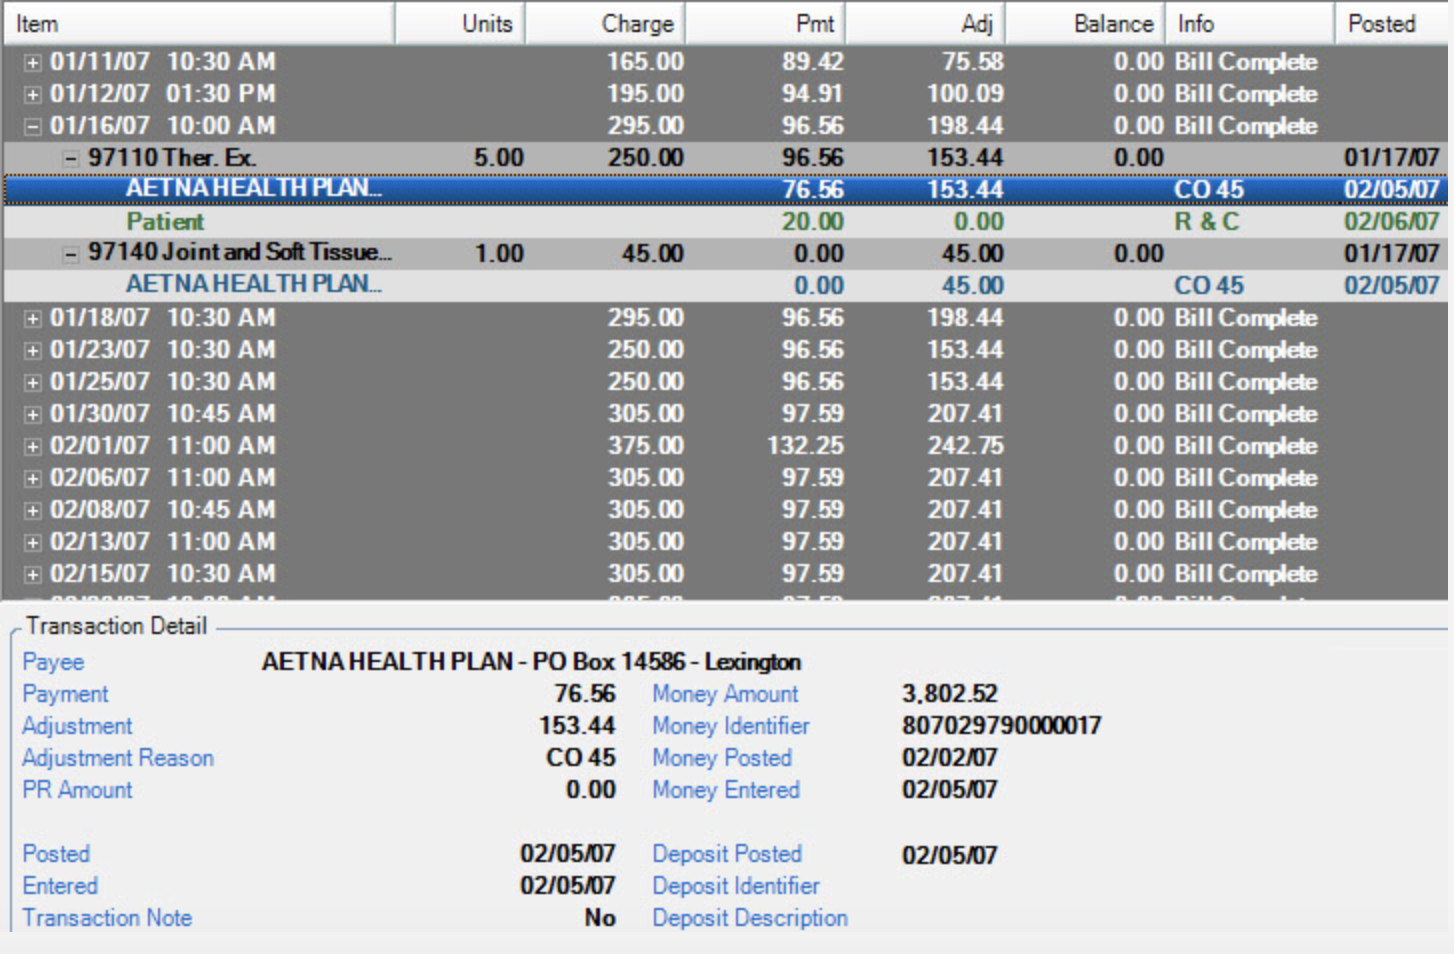
Task: Click the plus icon beside 02/13/07 11:00 AM
Action: coord(31,541)
